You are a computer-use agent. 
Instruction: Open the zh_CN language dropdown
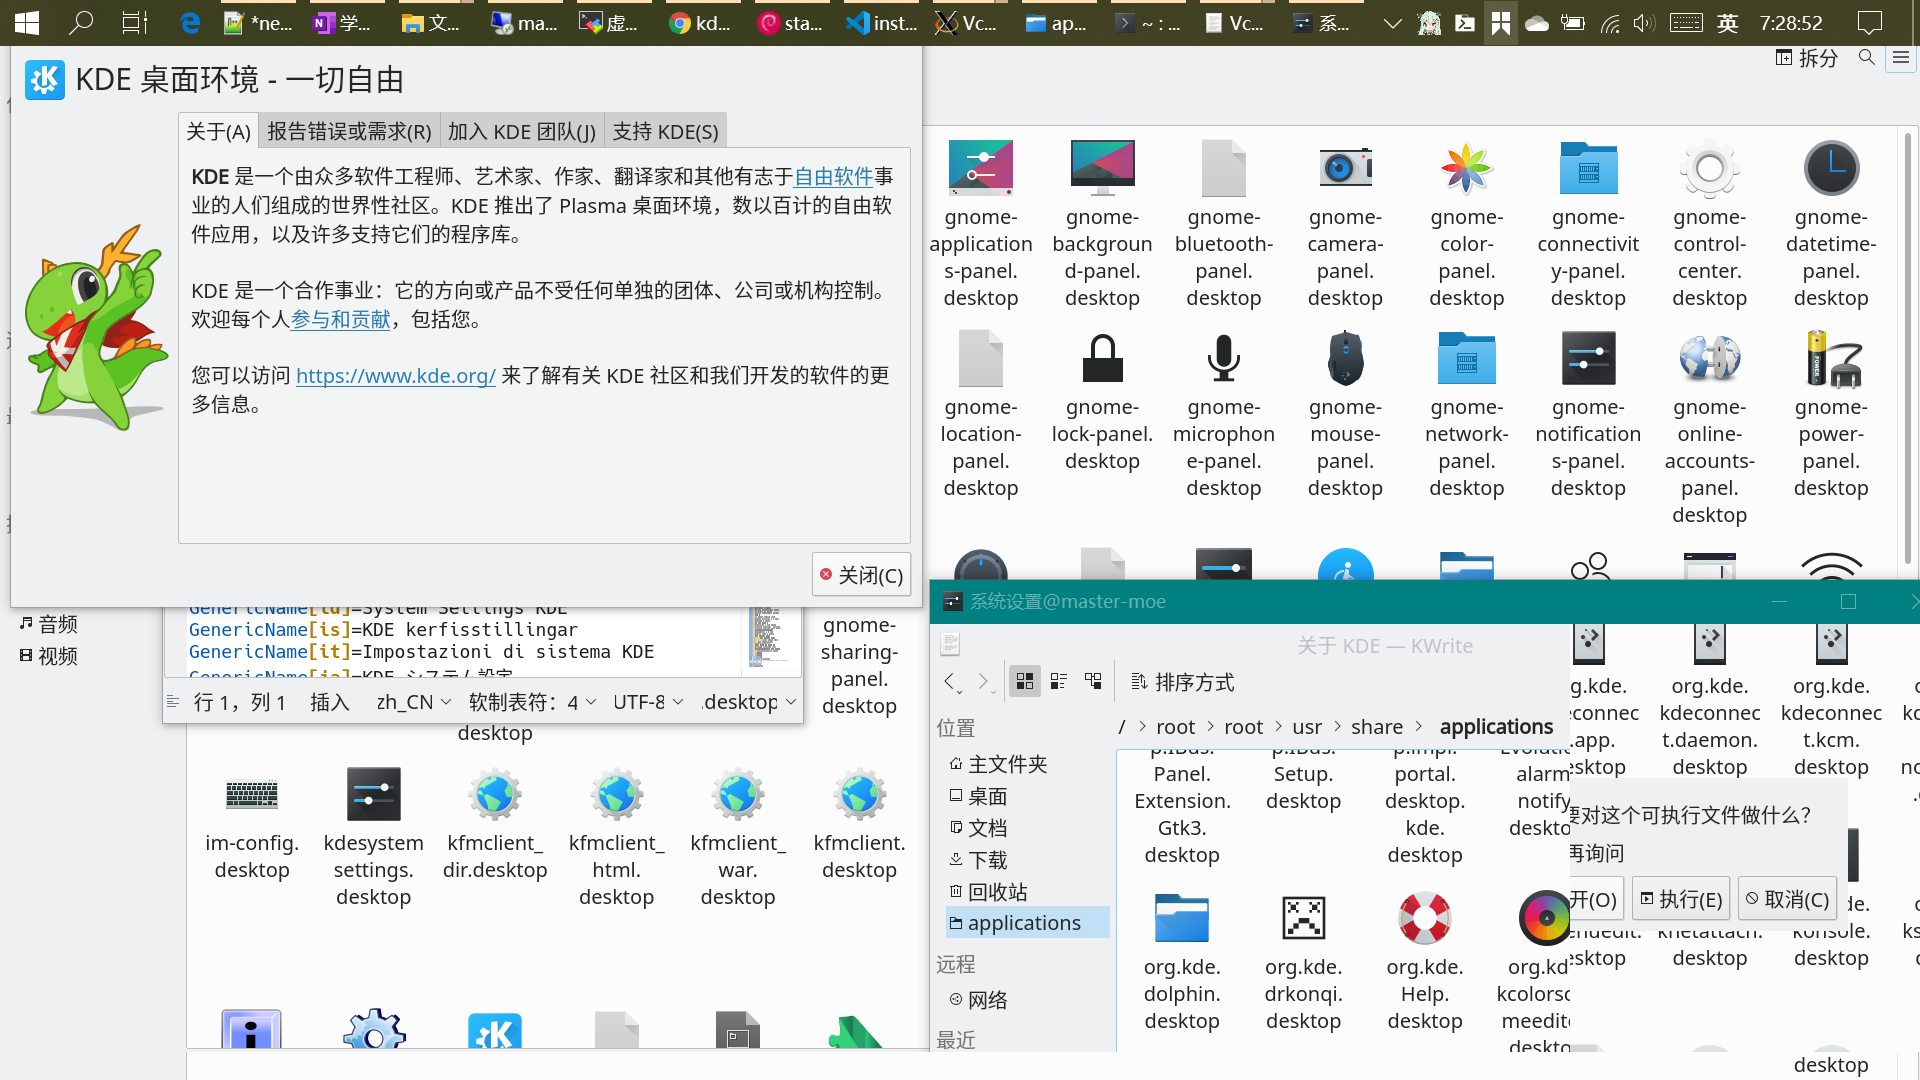point(413,702)
